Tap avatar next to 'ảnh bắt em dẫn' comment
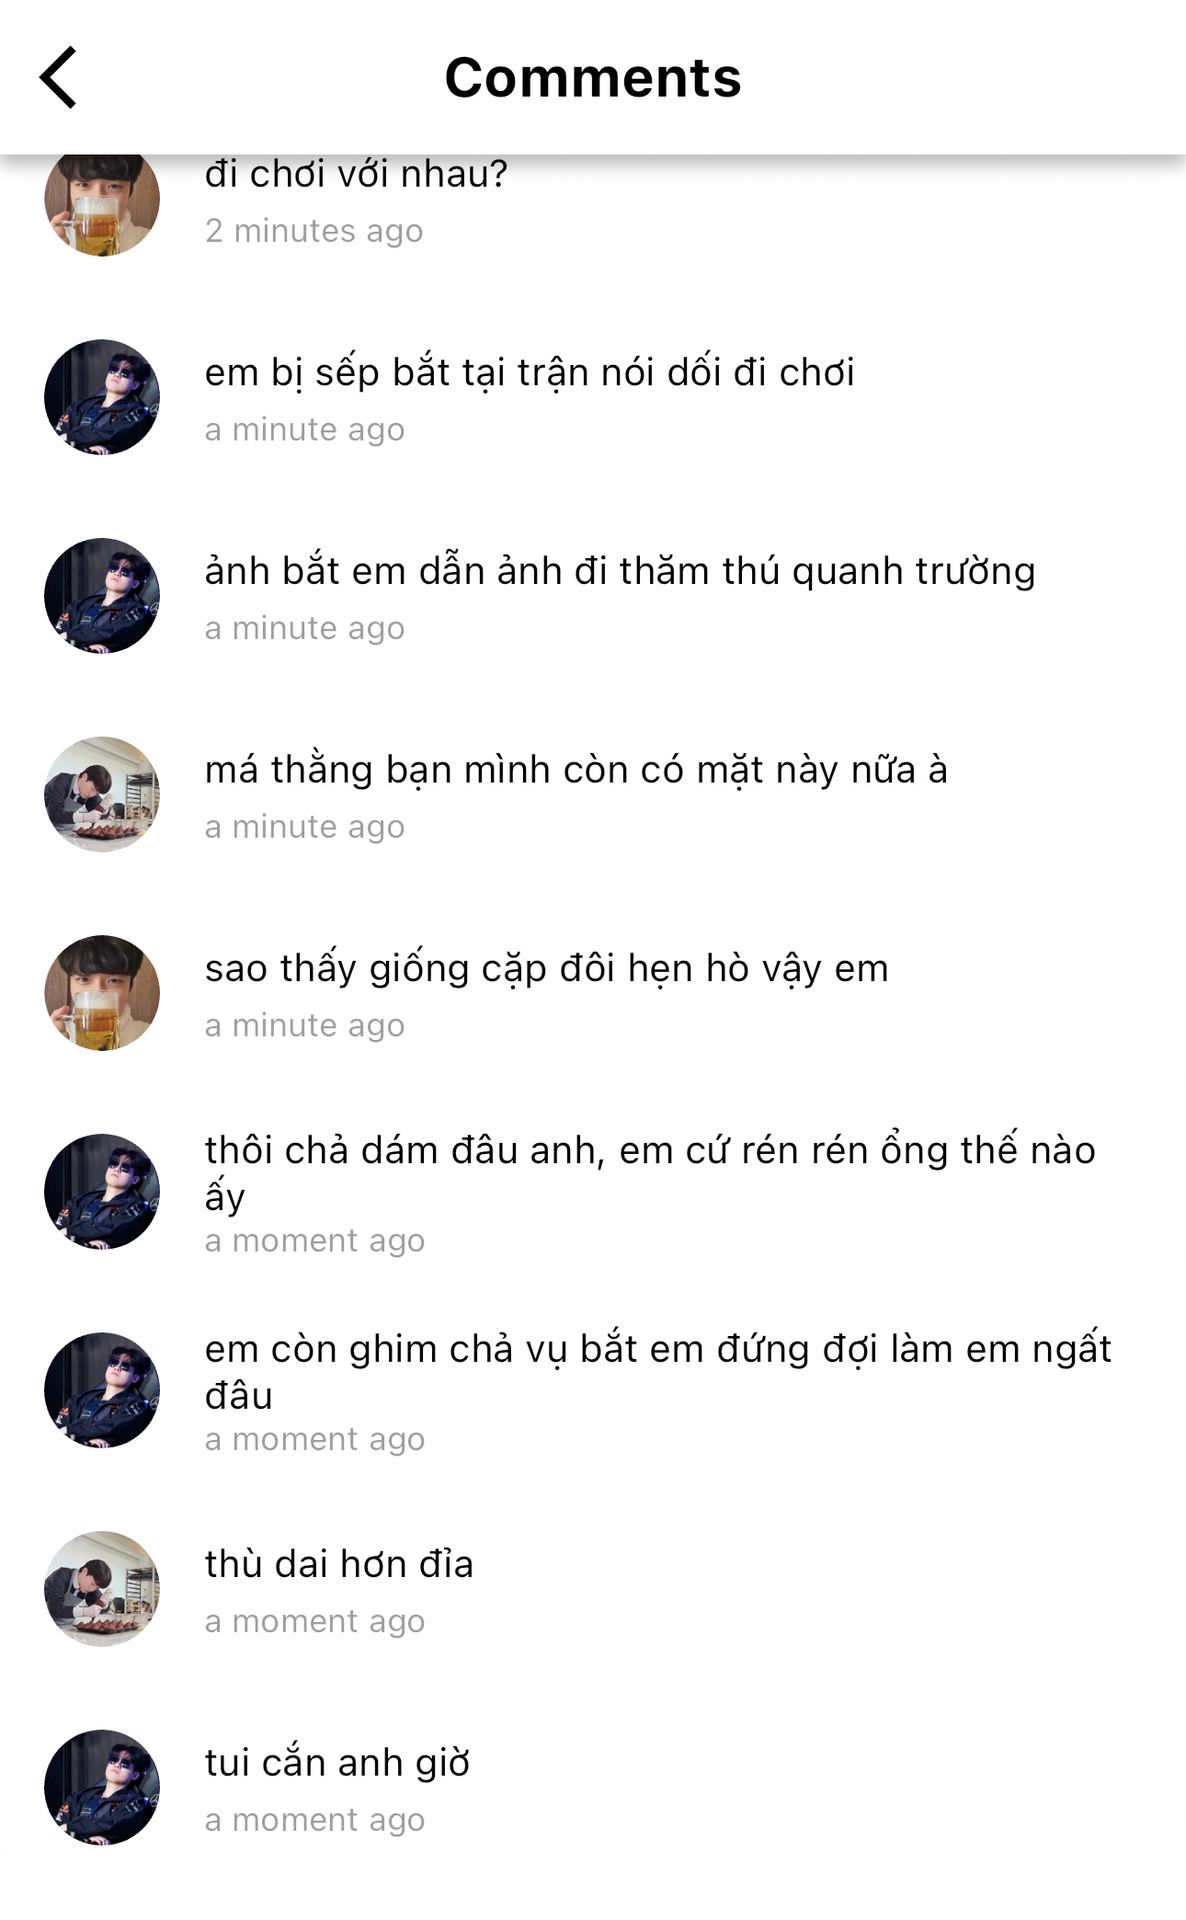The image size is (1186, 1920). click(102, 596)
